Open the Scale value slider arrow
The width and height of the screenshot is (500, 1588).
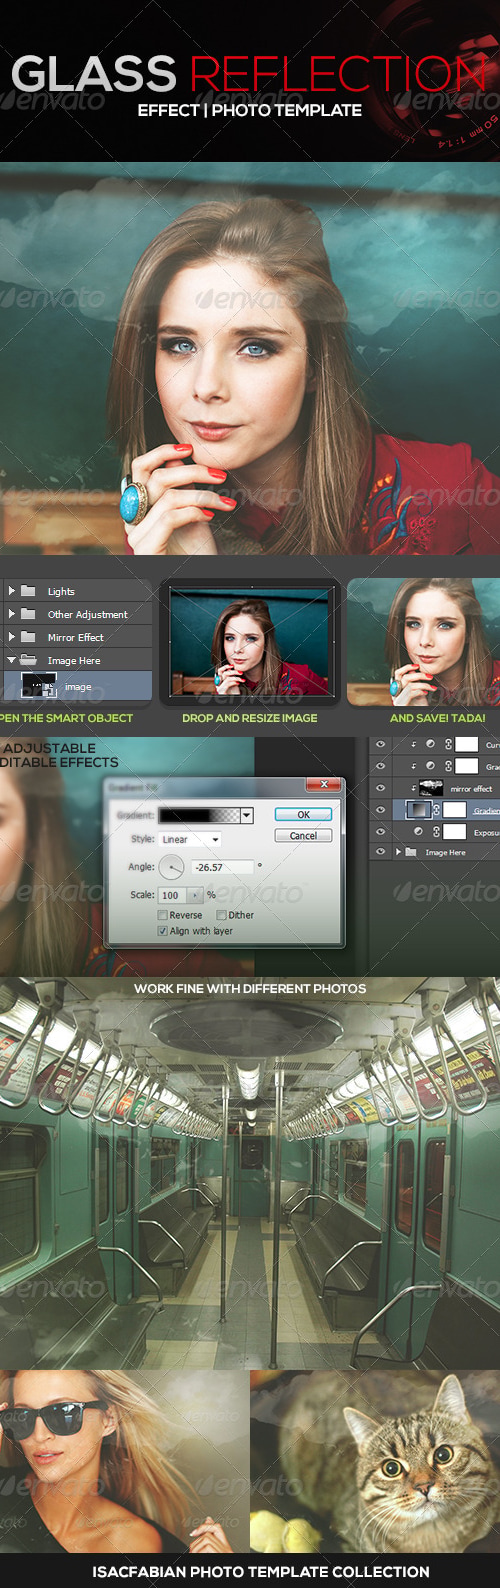click(x=196, y=895)
